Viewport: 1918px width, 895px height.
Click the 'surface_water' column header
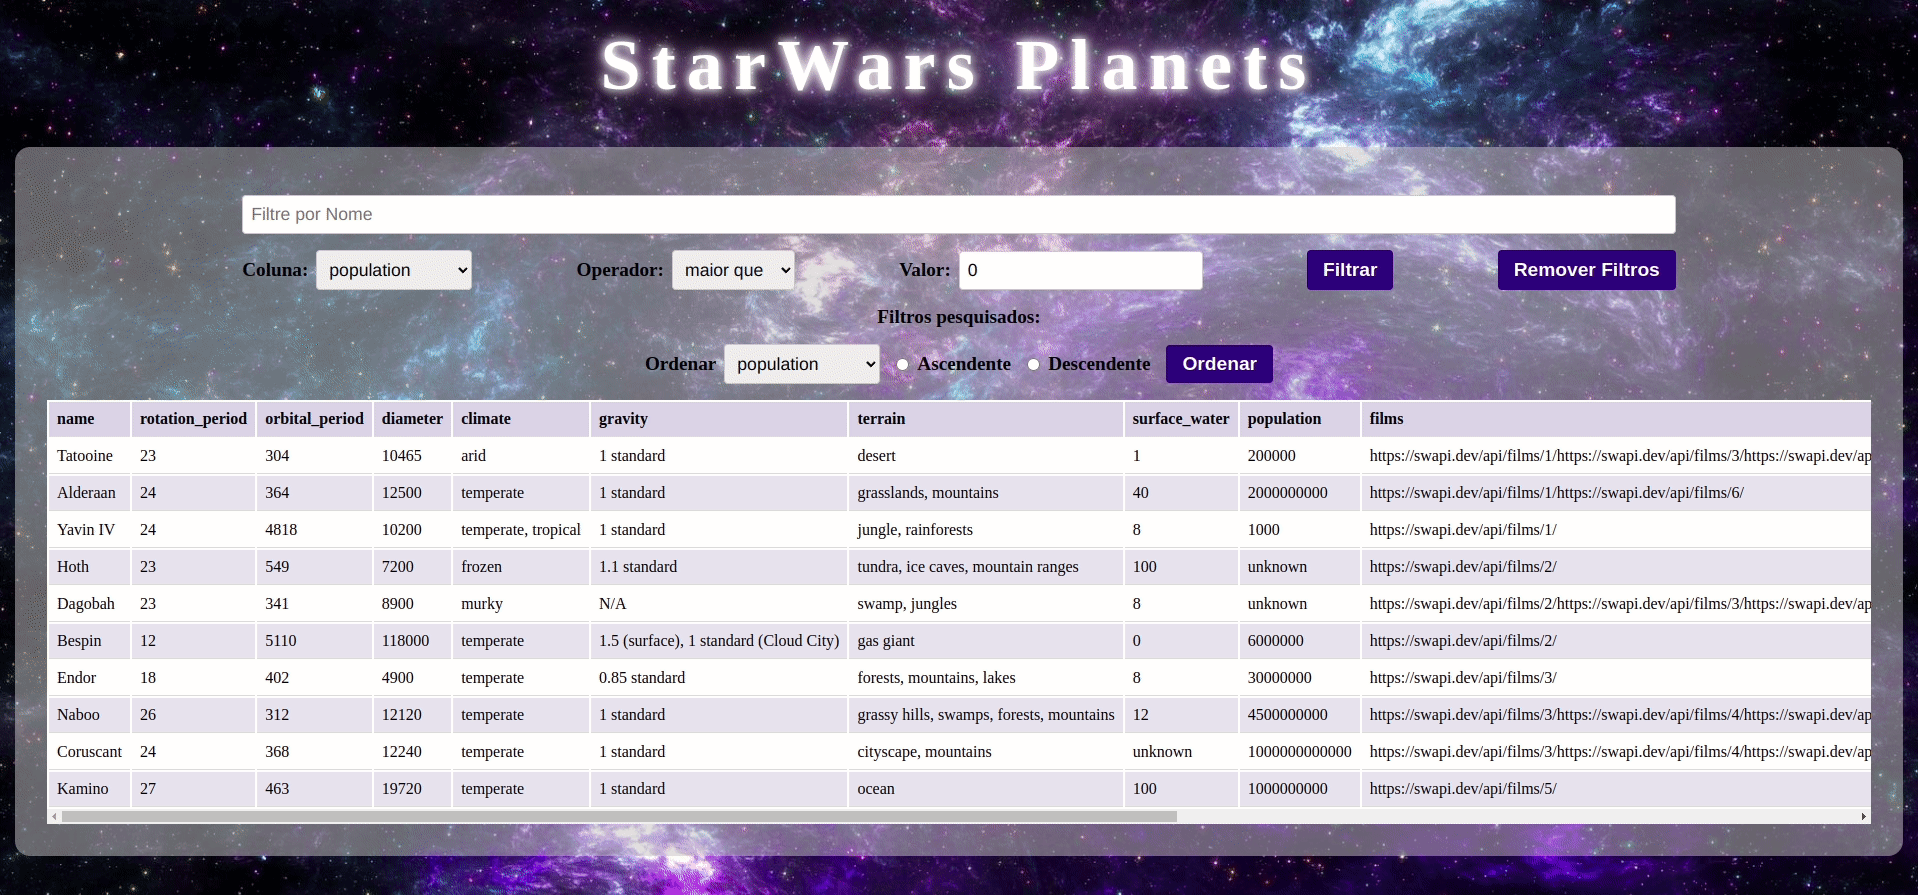coord(1181,419)
